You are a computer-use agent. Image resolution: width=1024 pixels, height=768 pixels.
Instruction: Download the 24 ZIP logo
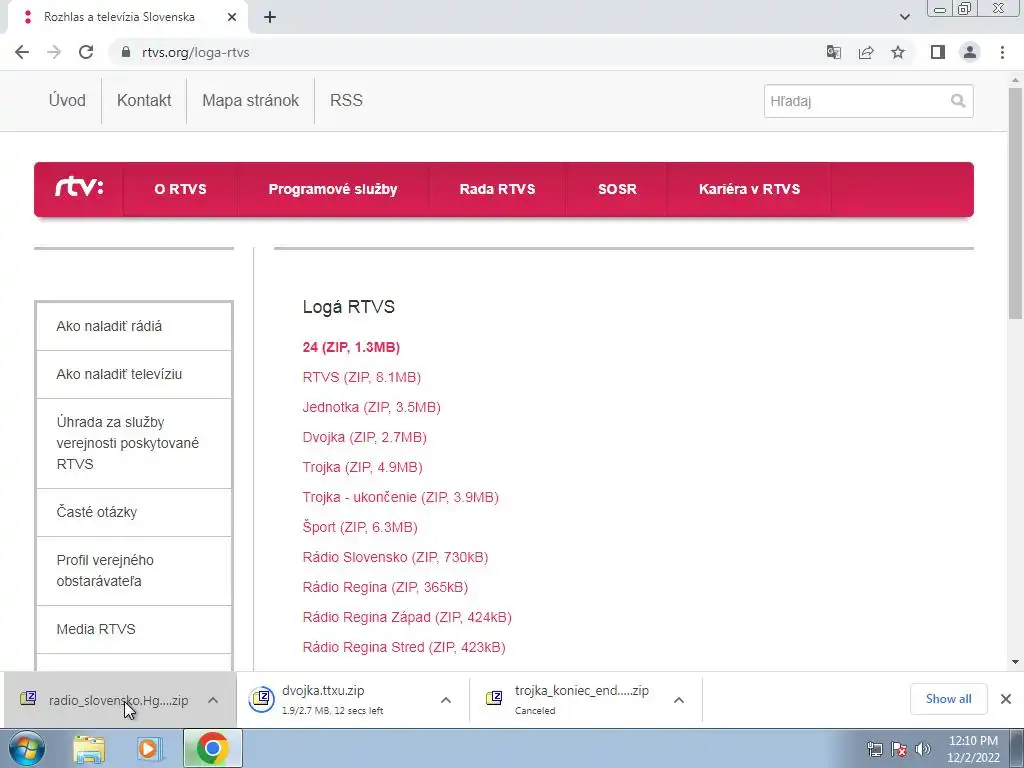pos(351,347)
